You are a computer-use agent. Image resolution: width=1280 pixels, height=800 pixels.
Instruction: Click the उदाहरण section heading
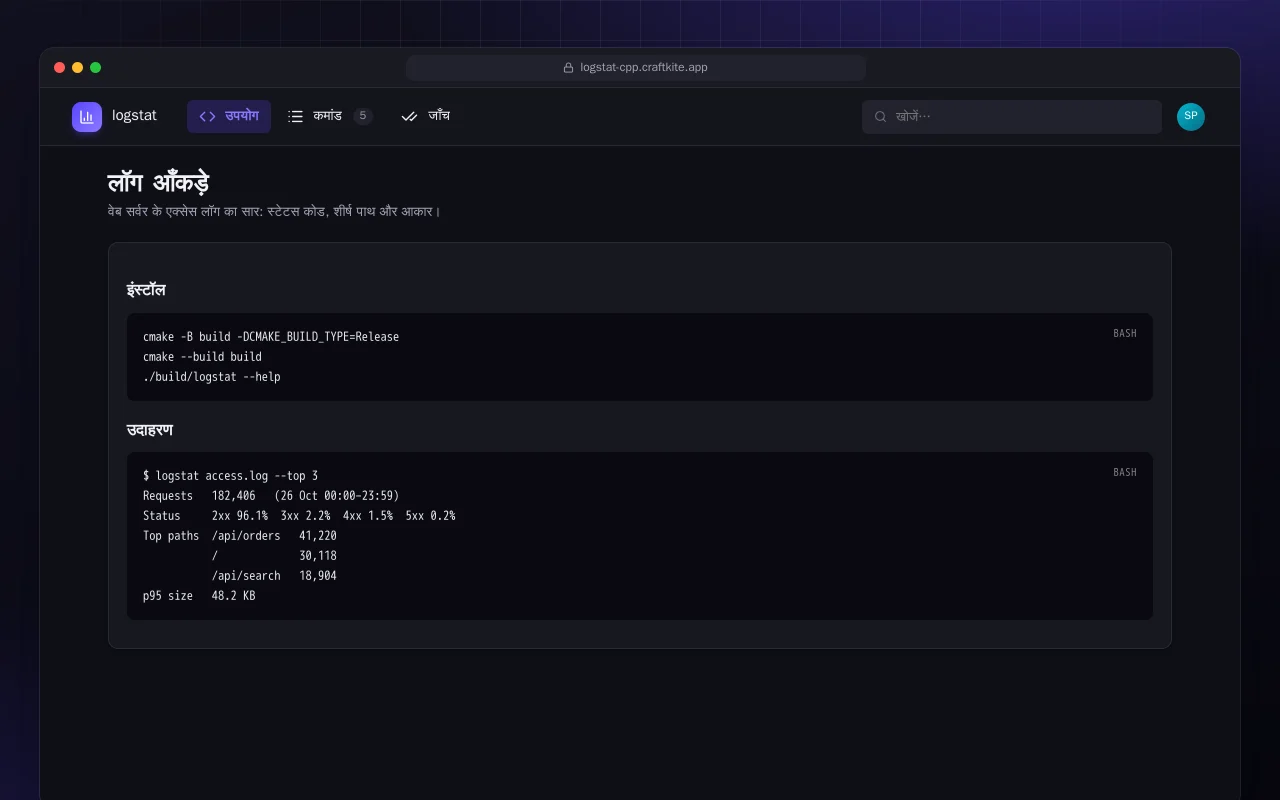tap(150, 430)
